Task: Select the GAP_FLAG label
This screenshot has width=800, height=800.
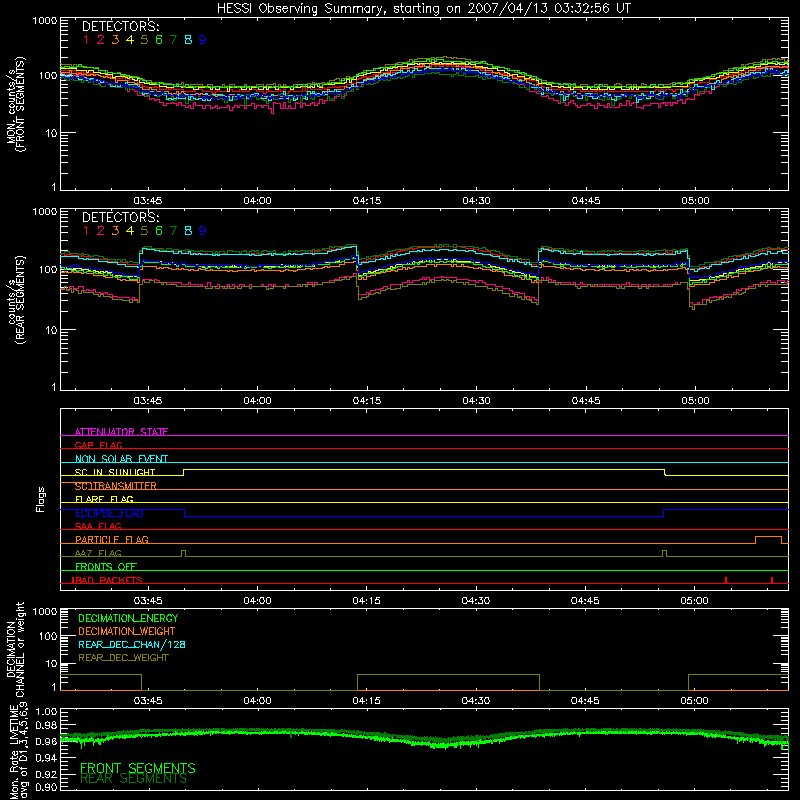Action: point(99,445)
